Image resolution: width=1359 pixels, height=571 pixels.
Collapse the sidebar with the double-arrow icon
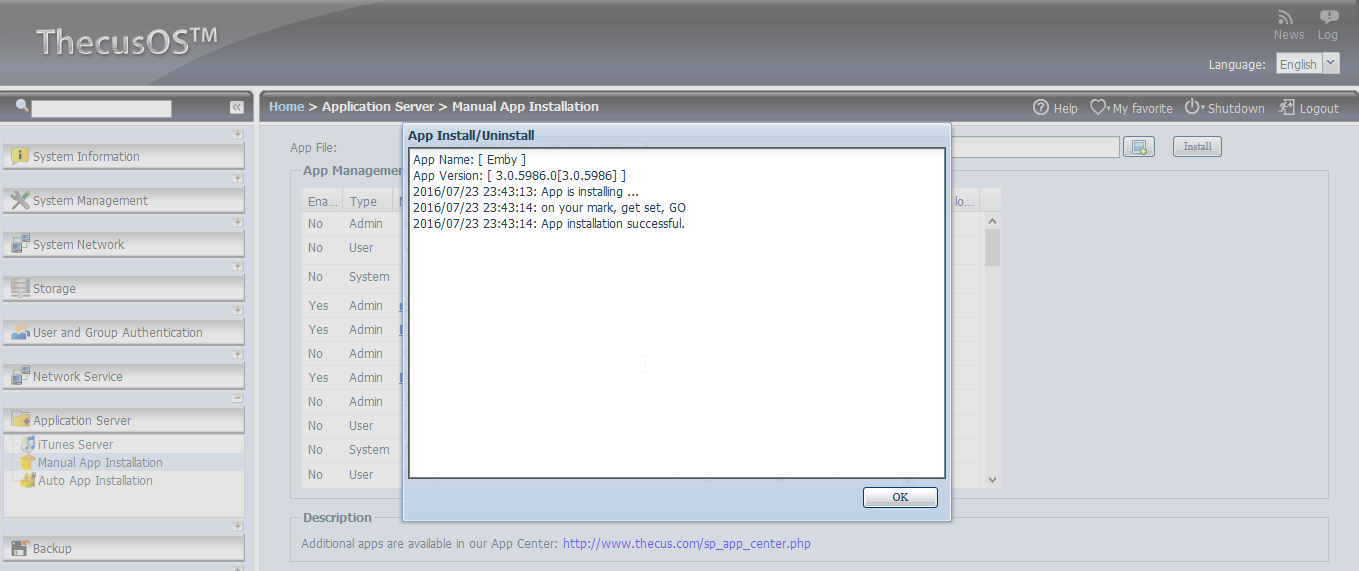[236, 107]
